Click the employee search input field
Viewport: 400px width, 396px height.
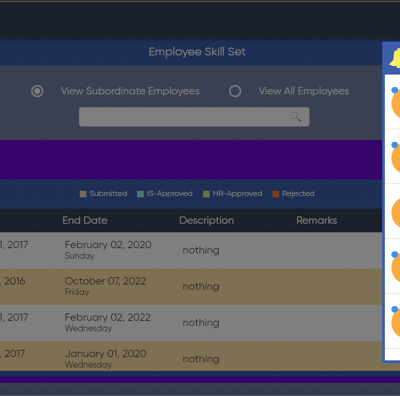coord(194,117)
